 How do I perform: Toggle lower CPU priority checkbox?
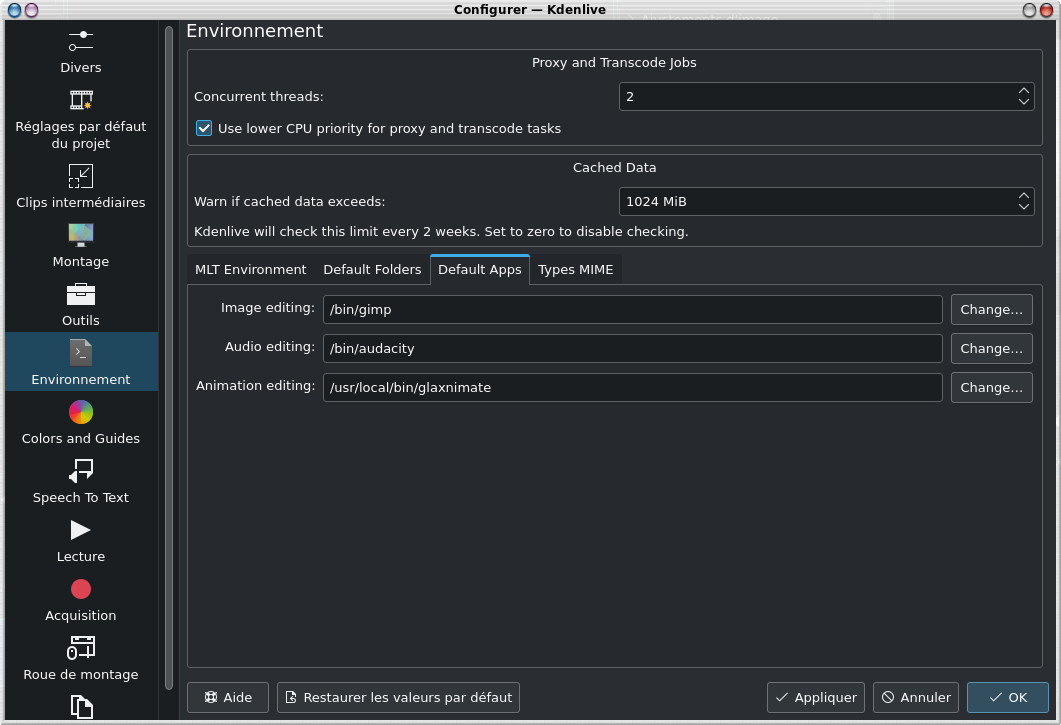point(204,128)
